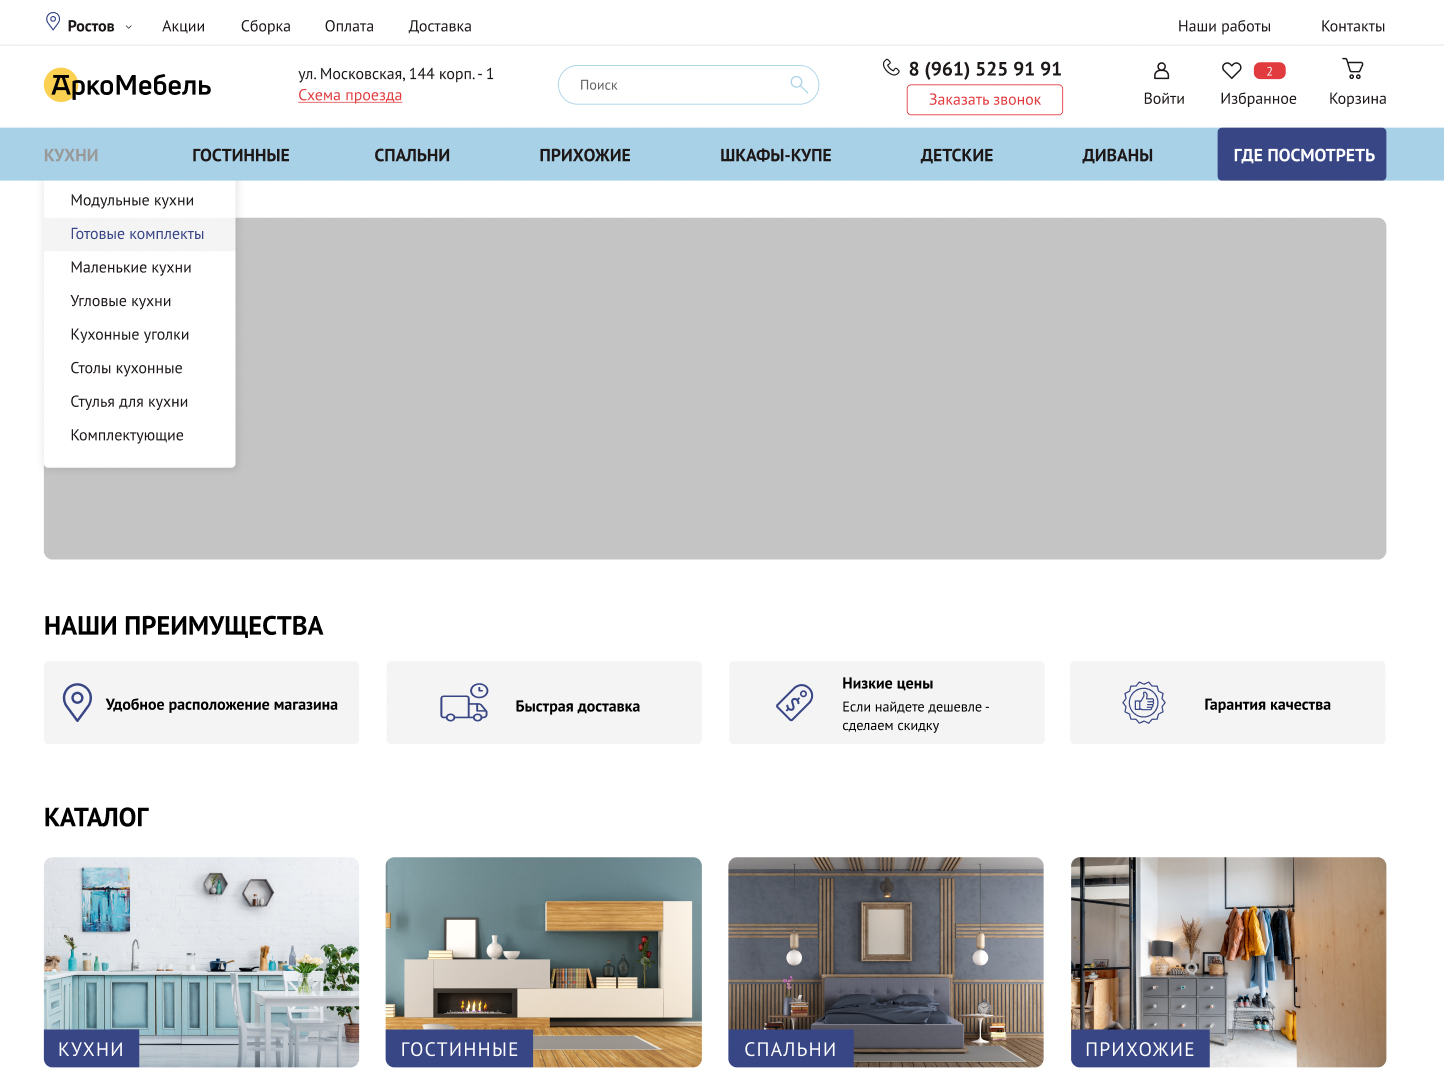Click the shopping cart icon
Screen dimensions: 1444x1084
pos(1353,69)
